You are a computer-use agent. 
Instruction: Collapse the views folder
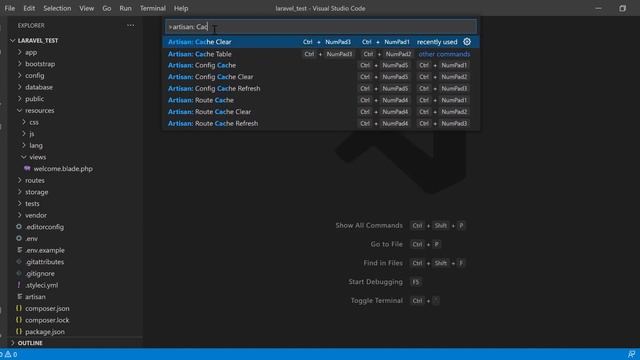tap(24, 157)
